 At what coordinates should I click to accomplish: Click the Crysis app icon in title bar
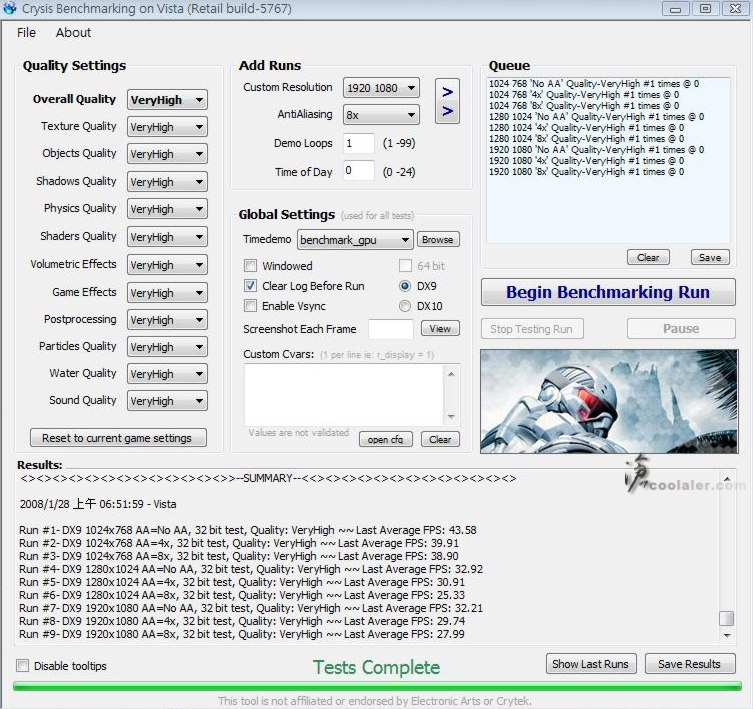coord(10,9)
